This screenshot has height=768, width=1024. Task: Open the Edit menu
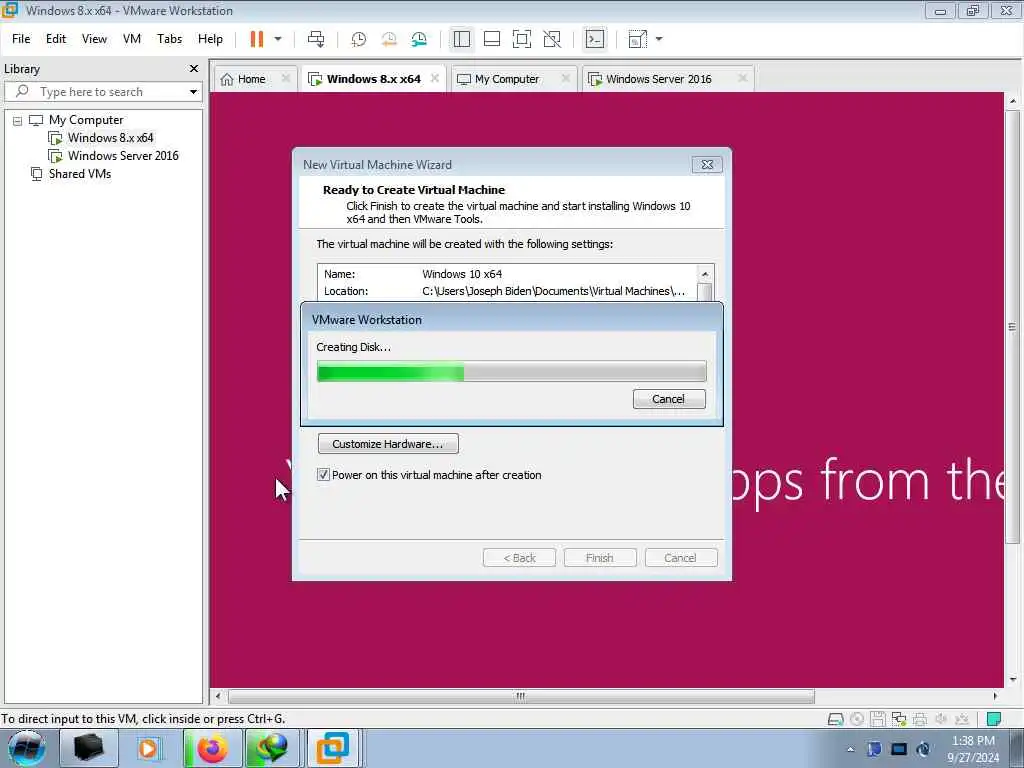click(x=56, y=39)
